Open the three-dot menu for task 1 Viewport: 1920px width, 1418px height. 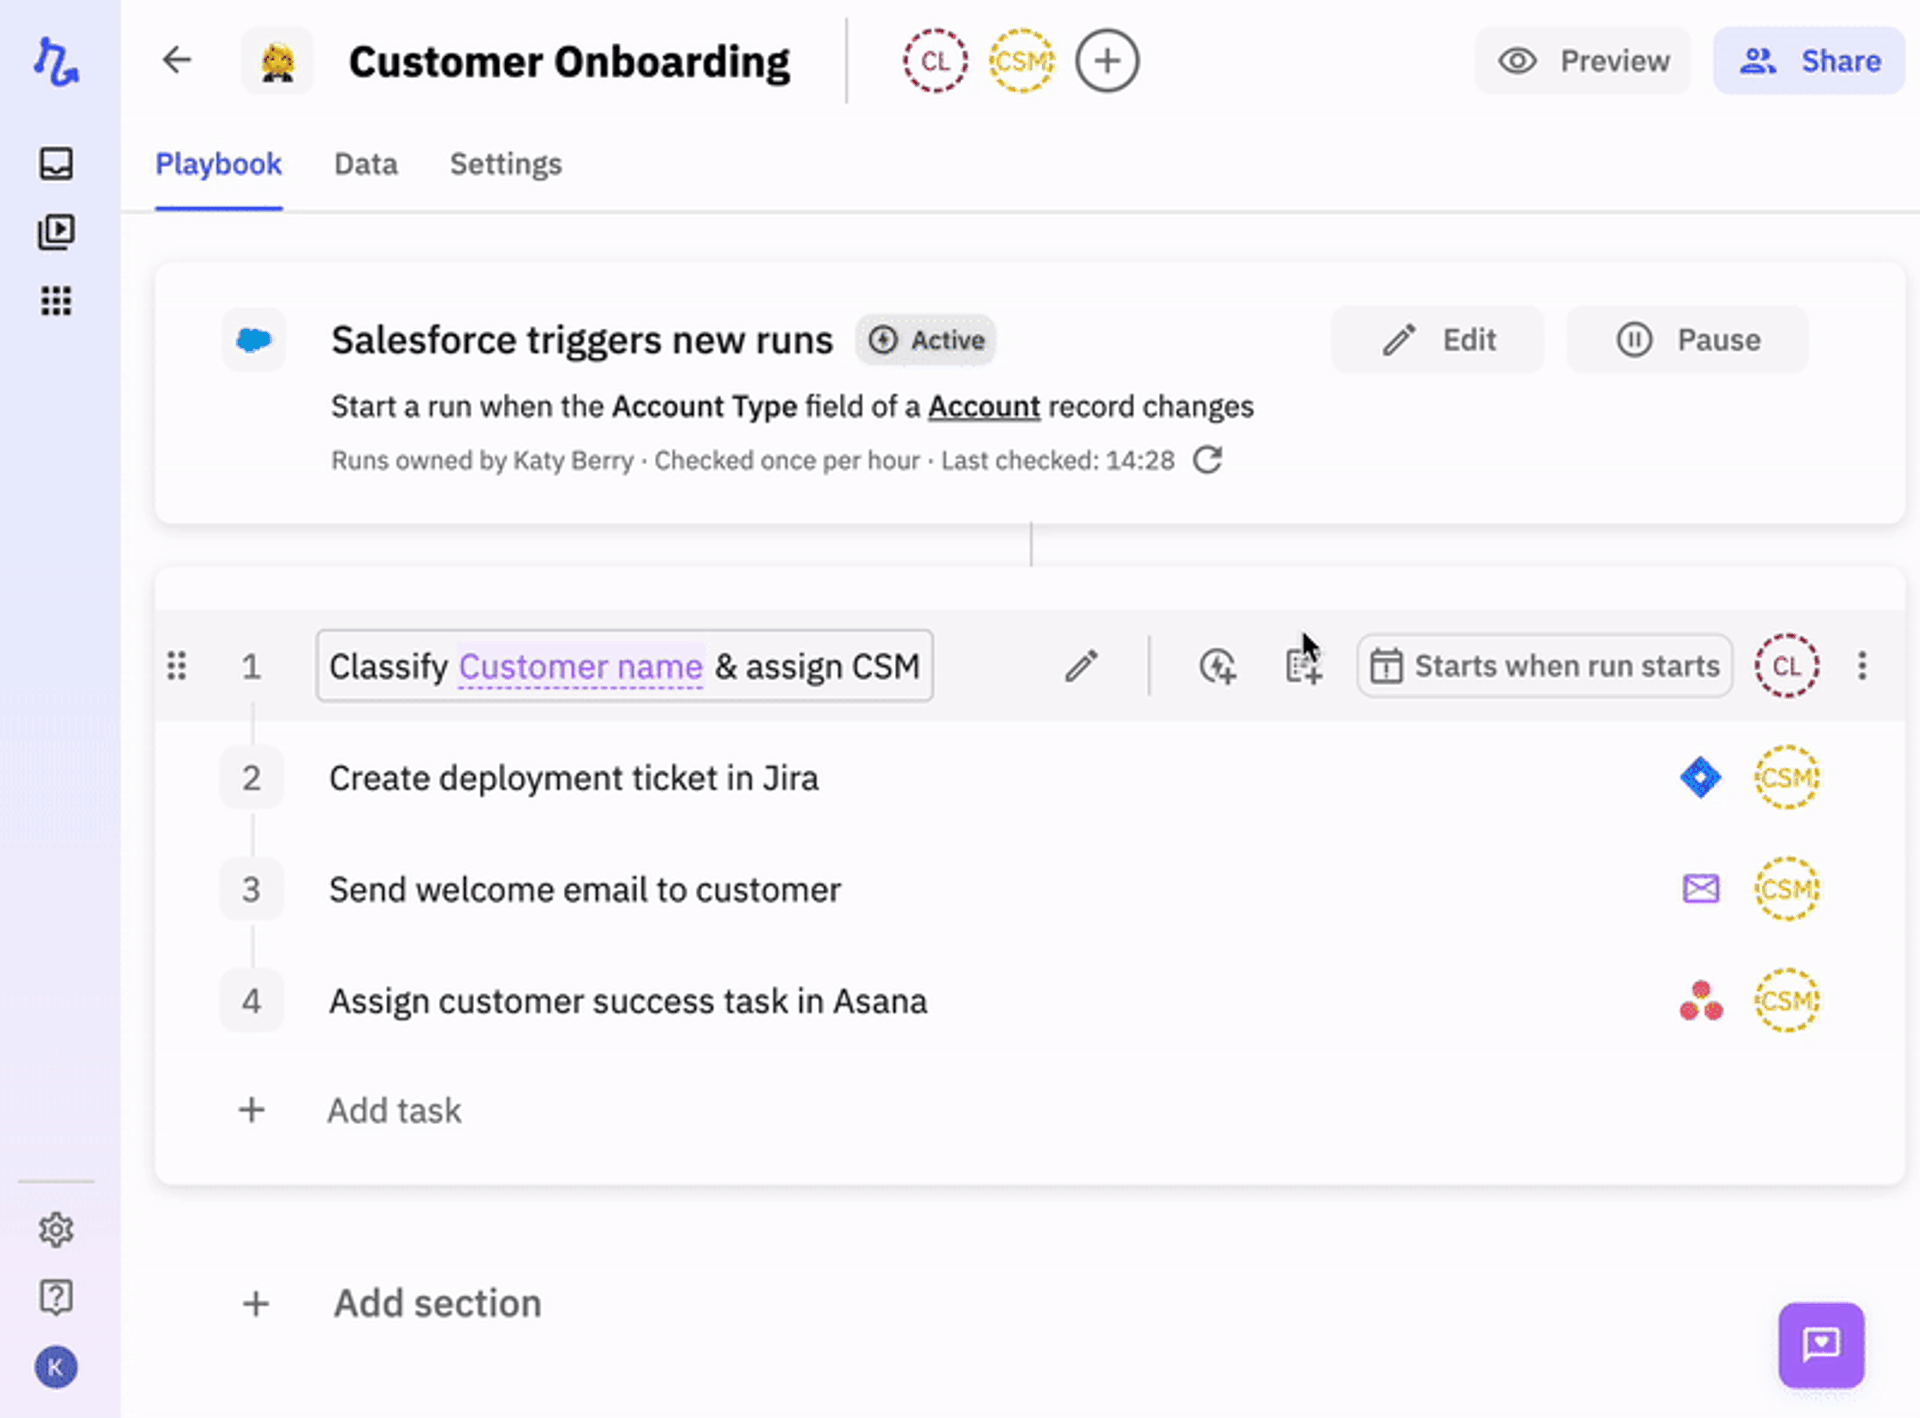click(1861, 666)
